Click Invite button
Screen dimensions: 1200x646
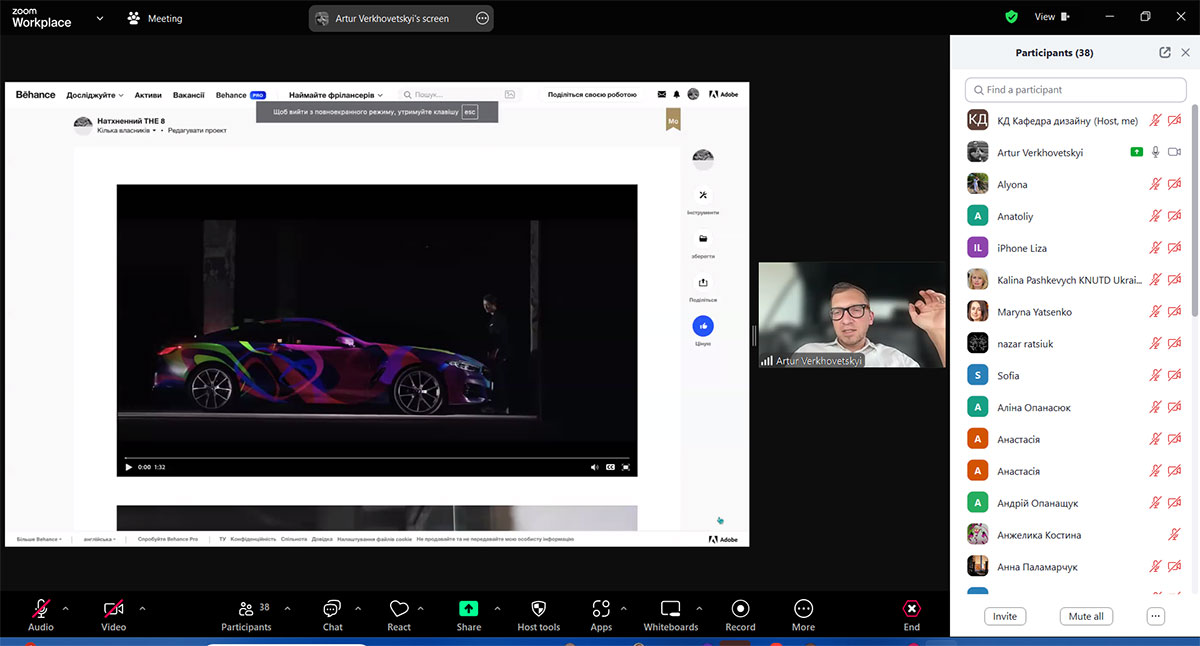1005,616
